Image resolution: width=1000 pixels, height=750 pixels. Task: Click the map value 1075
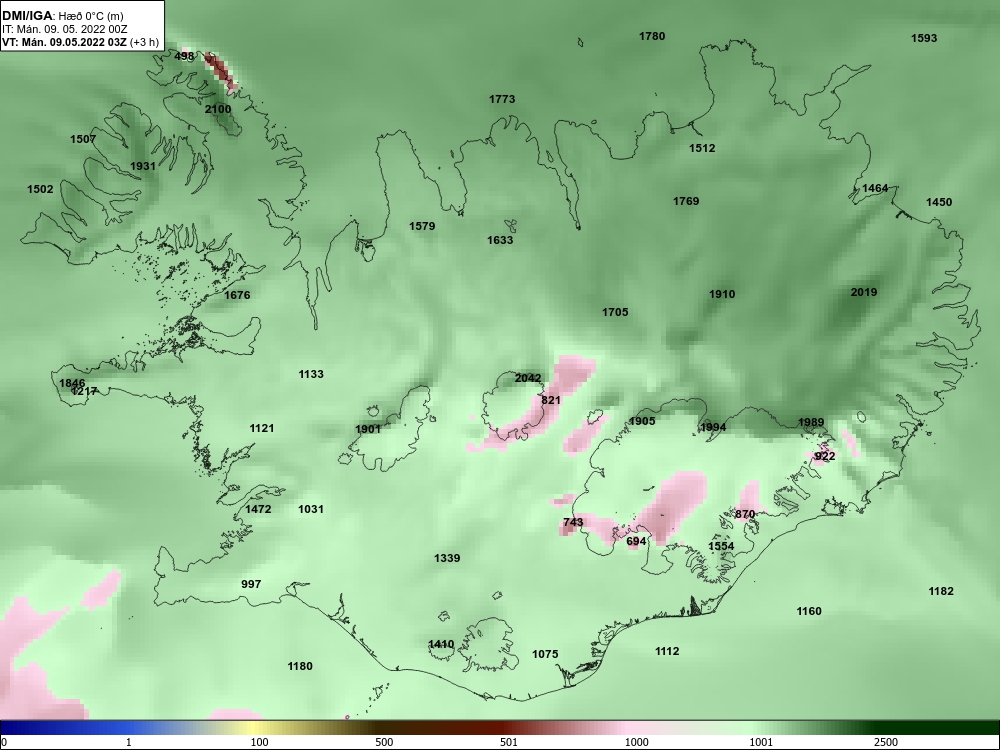545,654
